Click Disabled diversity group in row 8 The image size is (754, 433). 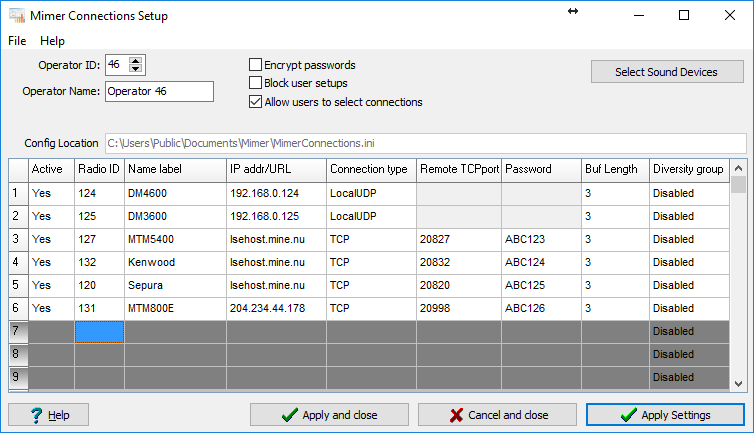pos(690,355)
